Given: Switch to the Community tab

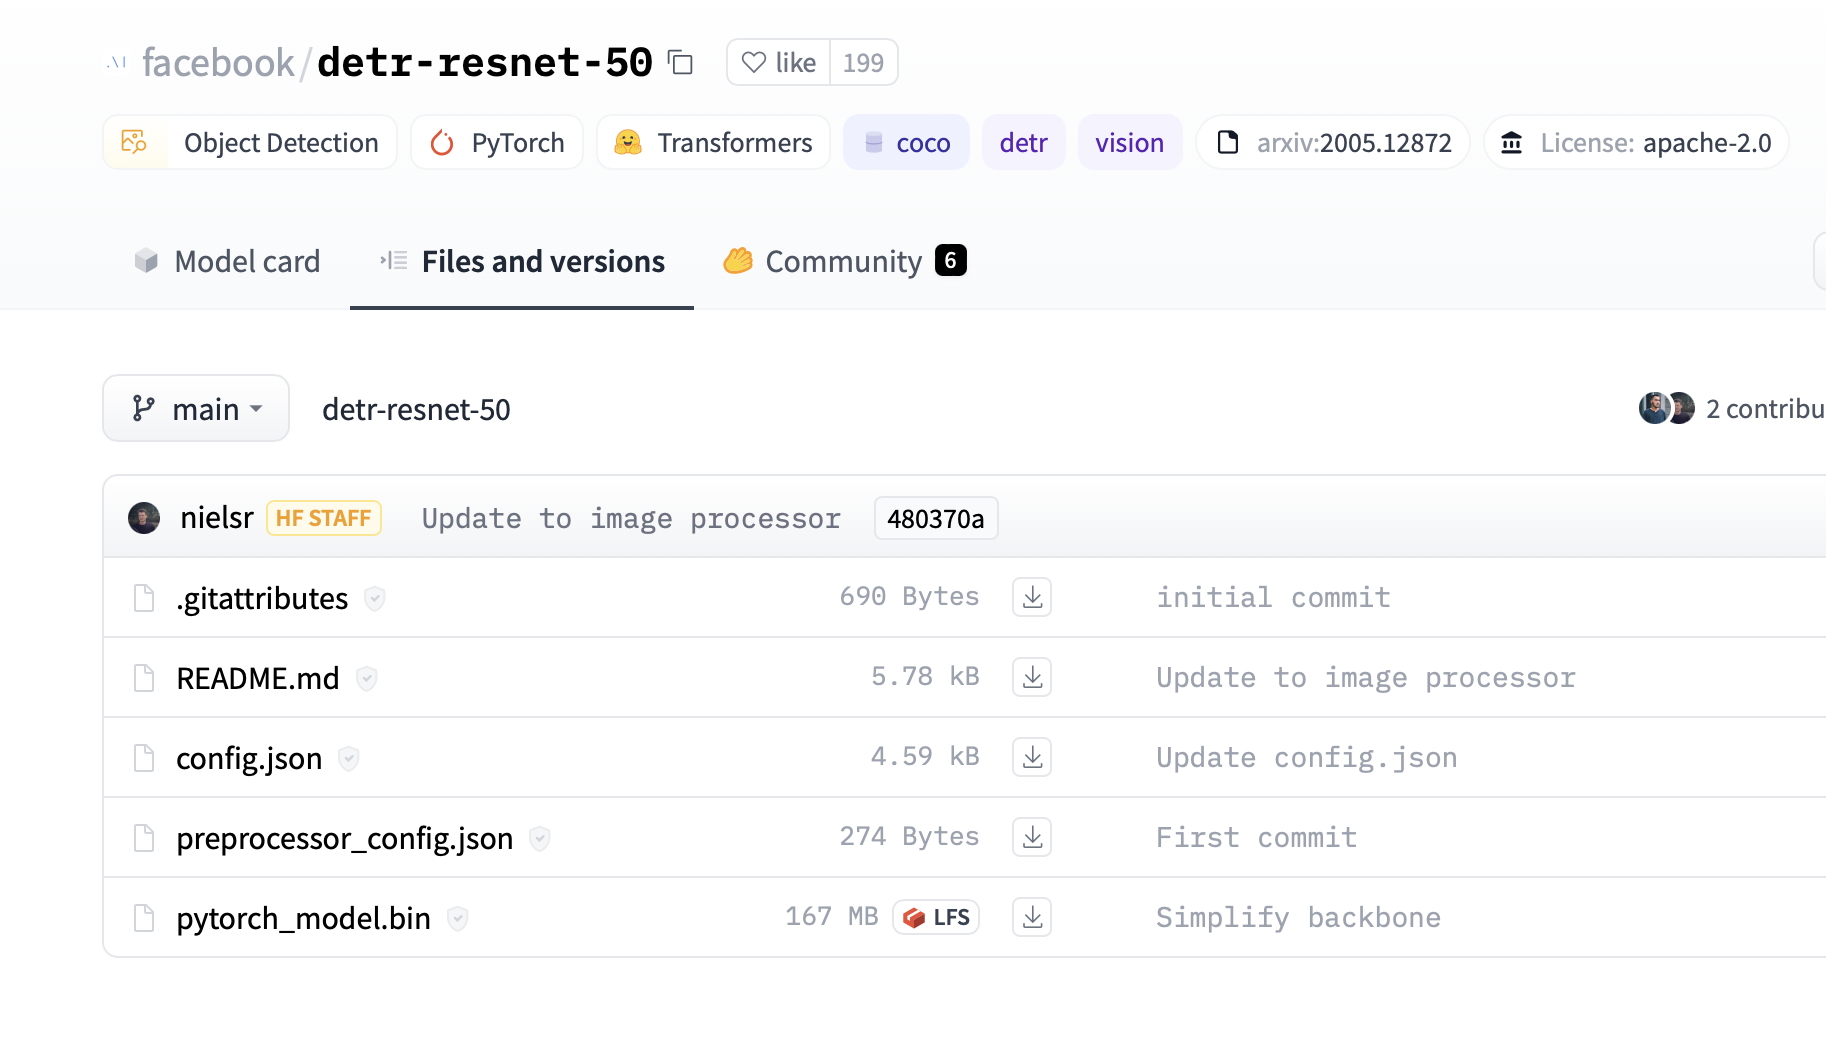Looking at the screenshot, I should [845, 261].
